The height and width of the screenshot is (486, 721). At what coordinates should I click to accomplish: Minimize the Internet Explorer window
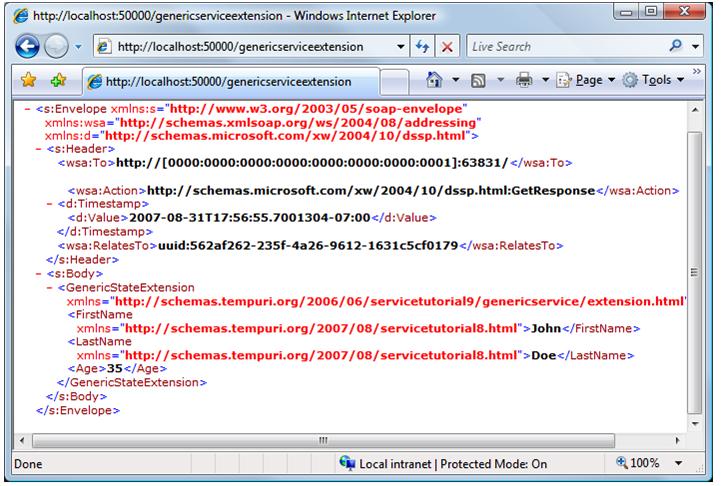[626, 11]
